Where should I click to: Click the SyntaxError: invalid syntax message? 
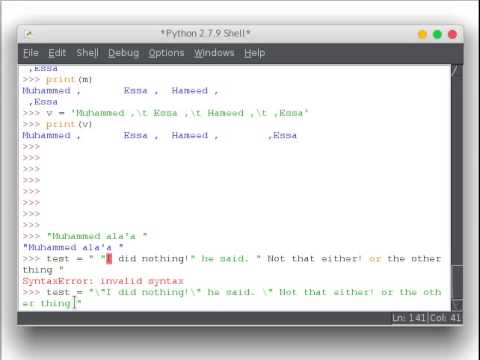(103, 281)
